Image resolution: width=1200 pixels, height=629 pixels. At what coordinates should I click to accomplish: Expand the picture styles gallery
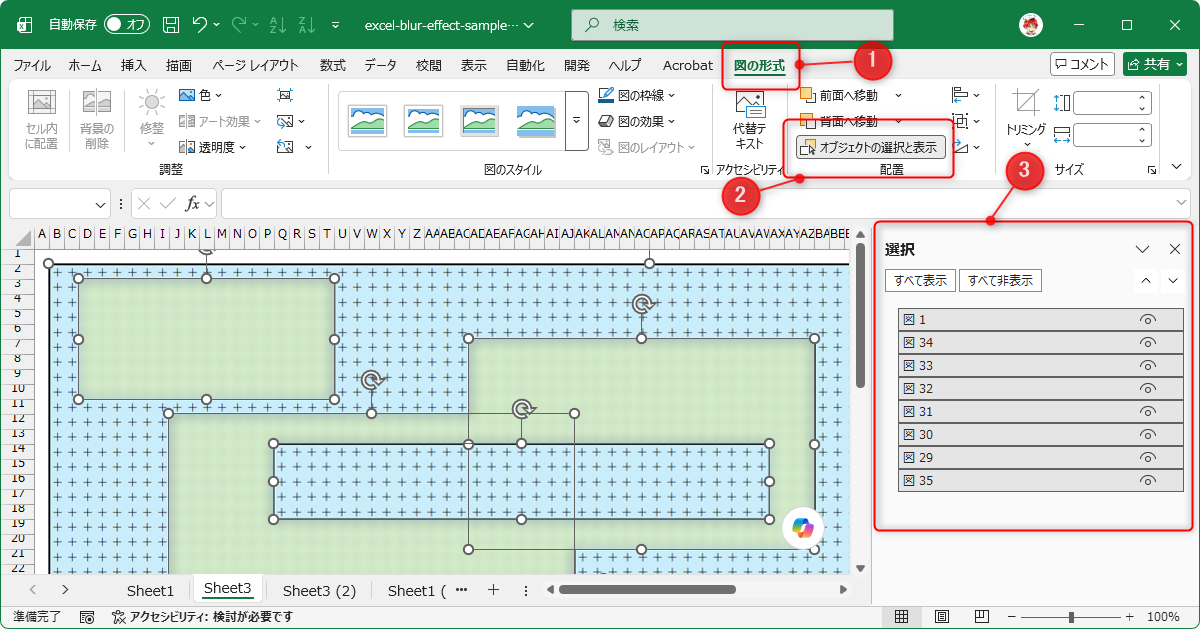(x=576, y=120)
